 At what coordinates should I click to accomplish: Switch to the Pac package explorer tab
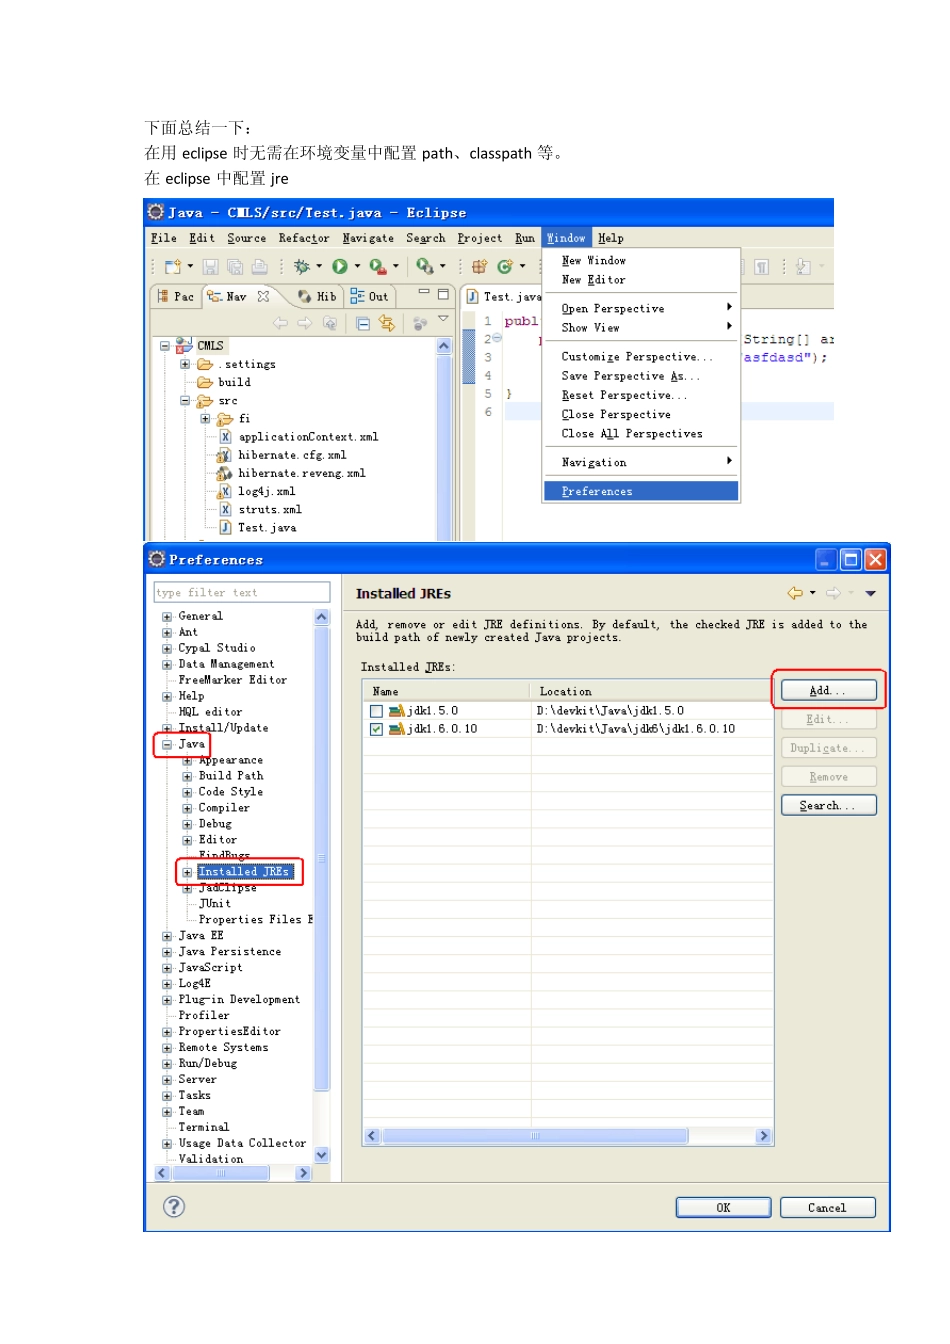point(176,296)
